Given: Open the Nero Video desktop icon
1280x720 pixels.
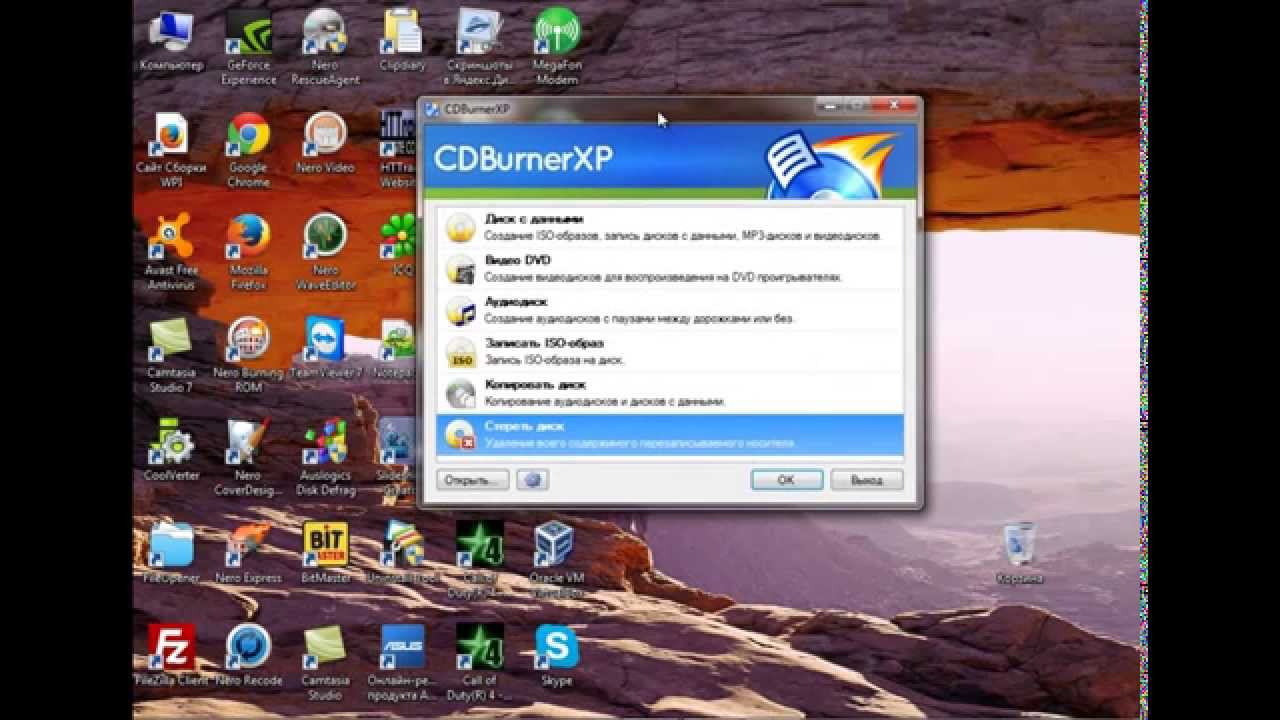Looking at the screenshot, I should [325, 143].
